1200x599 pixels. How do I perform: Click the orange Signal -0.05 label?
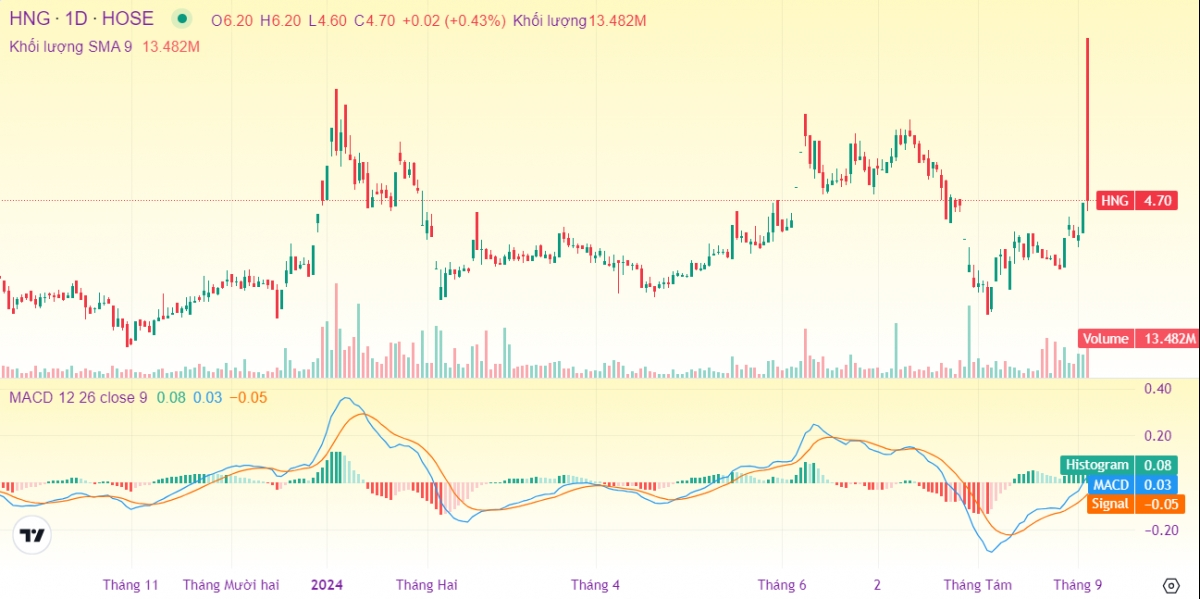(1120, 504)
